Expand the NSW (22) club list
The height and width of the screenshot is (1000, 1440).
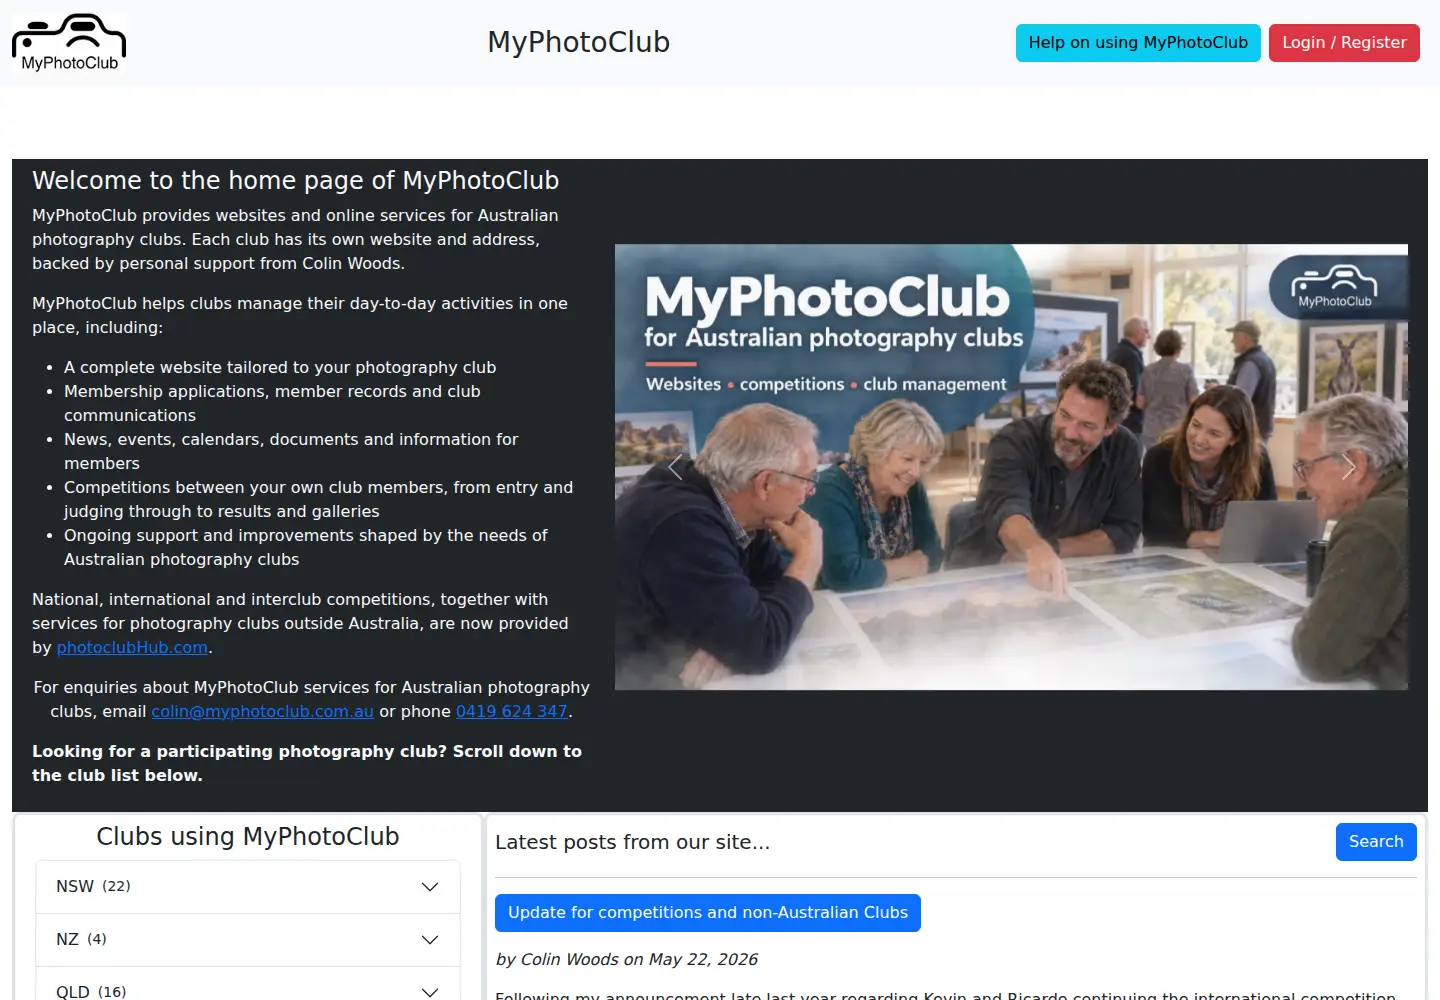tap(248, 887)
